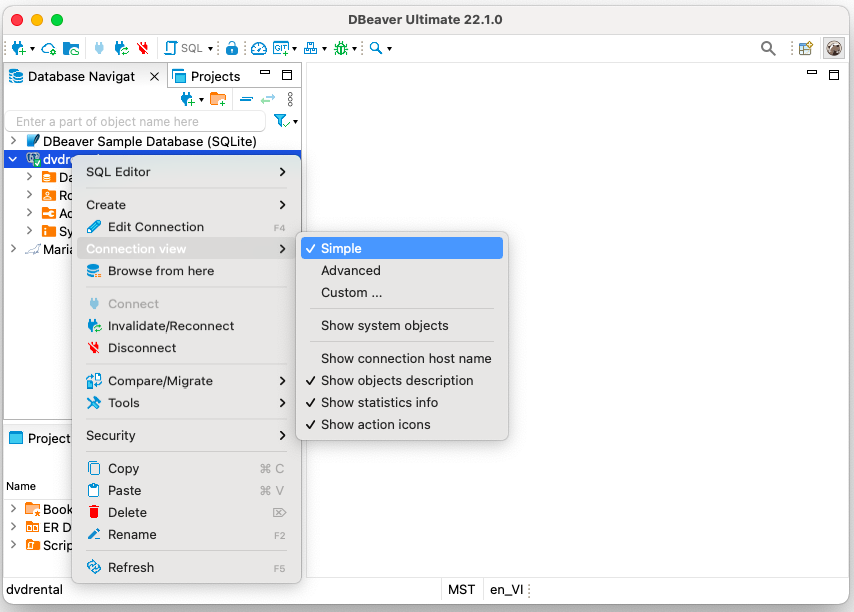This screenshot has width=854, height=612.
Task: Enable Show connection host name
Action: [x=402, y=358]
